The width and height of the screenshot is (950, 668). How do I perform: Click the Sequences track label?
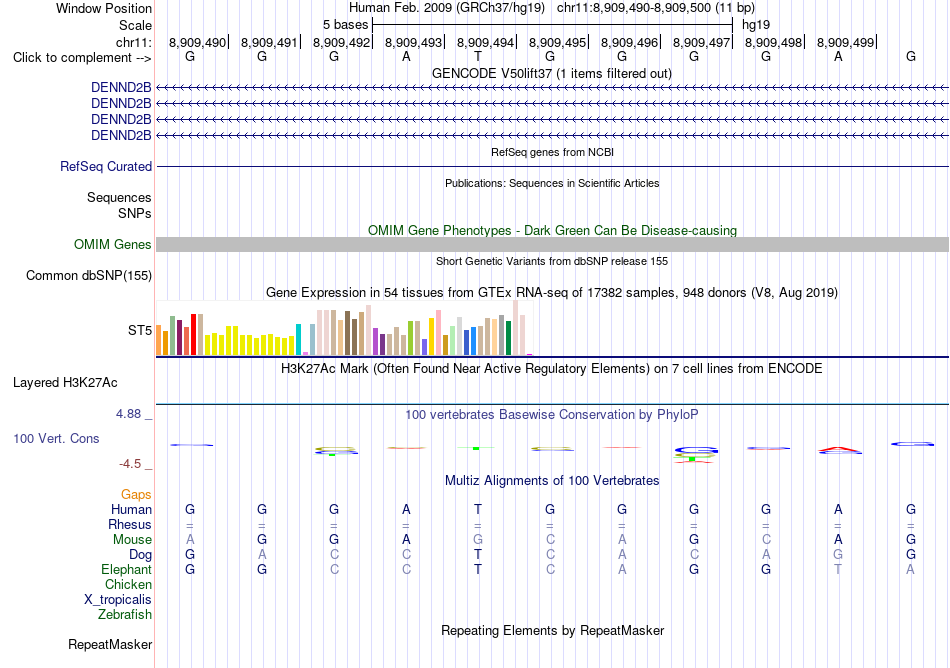[119, 197]
